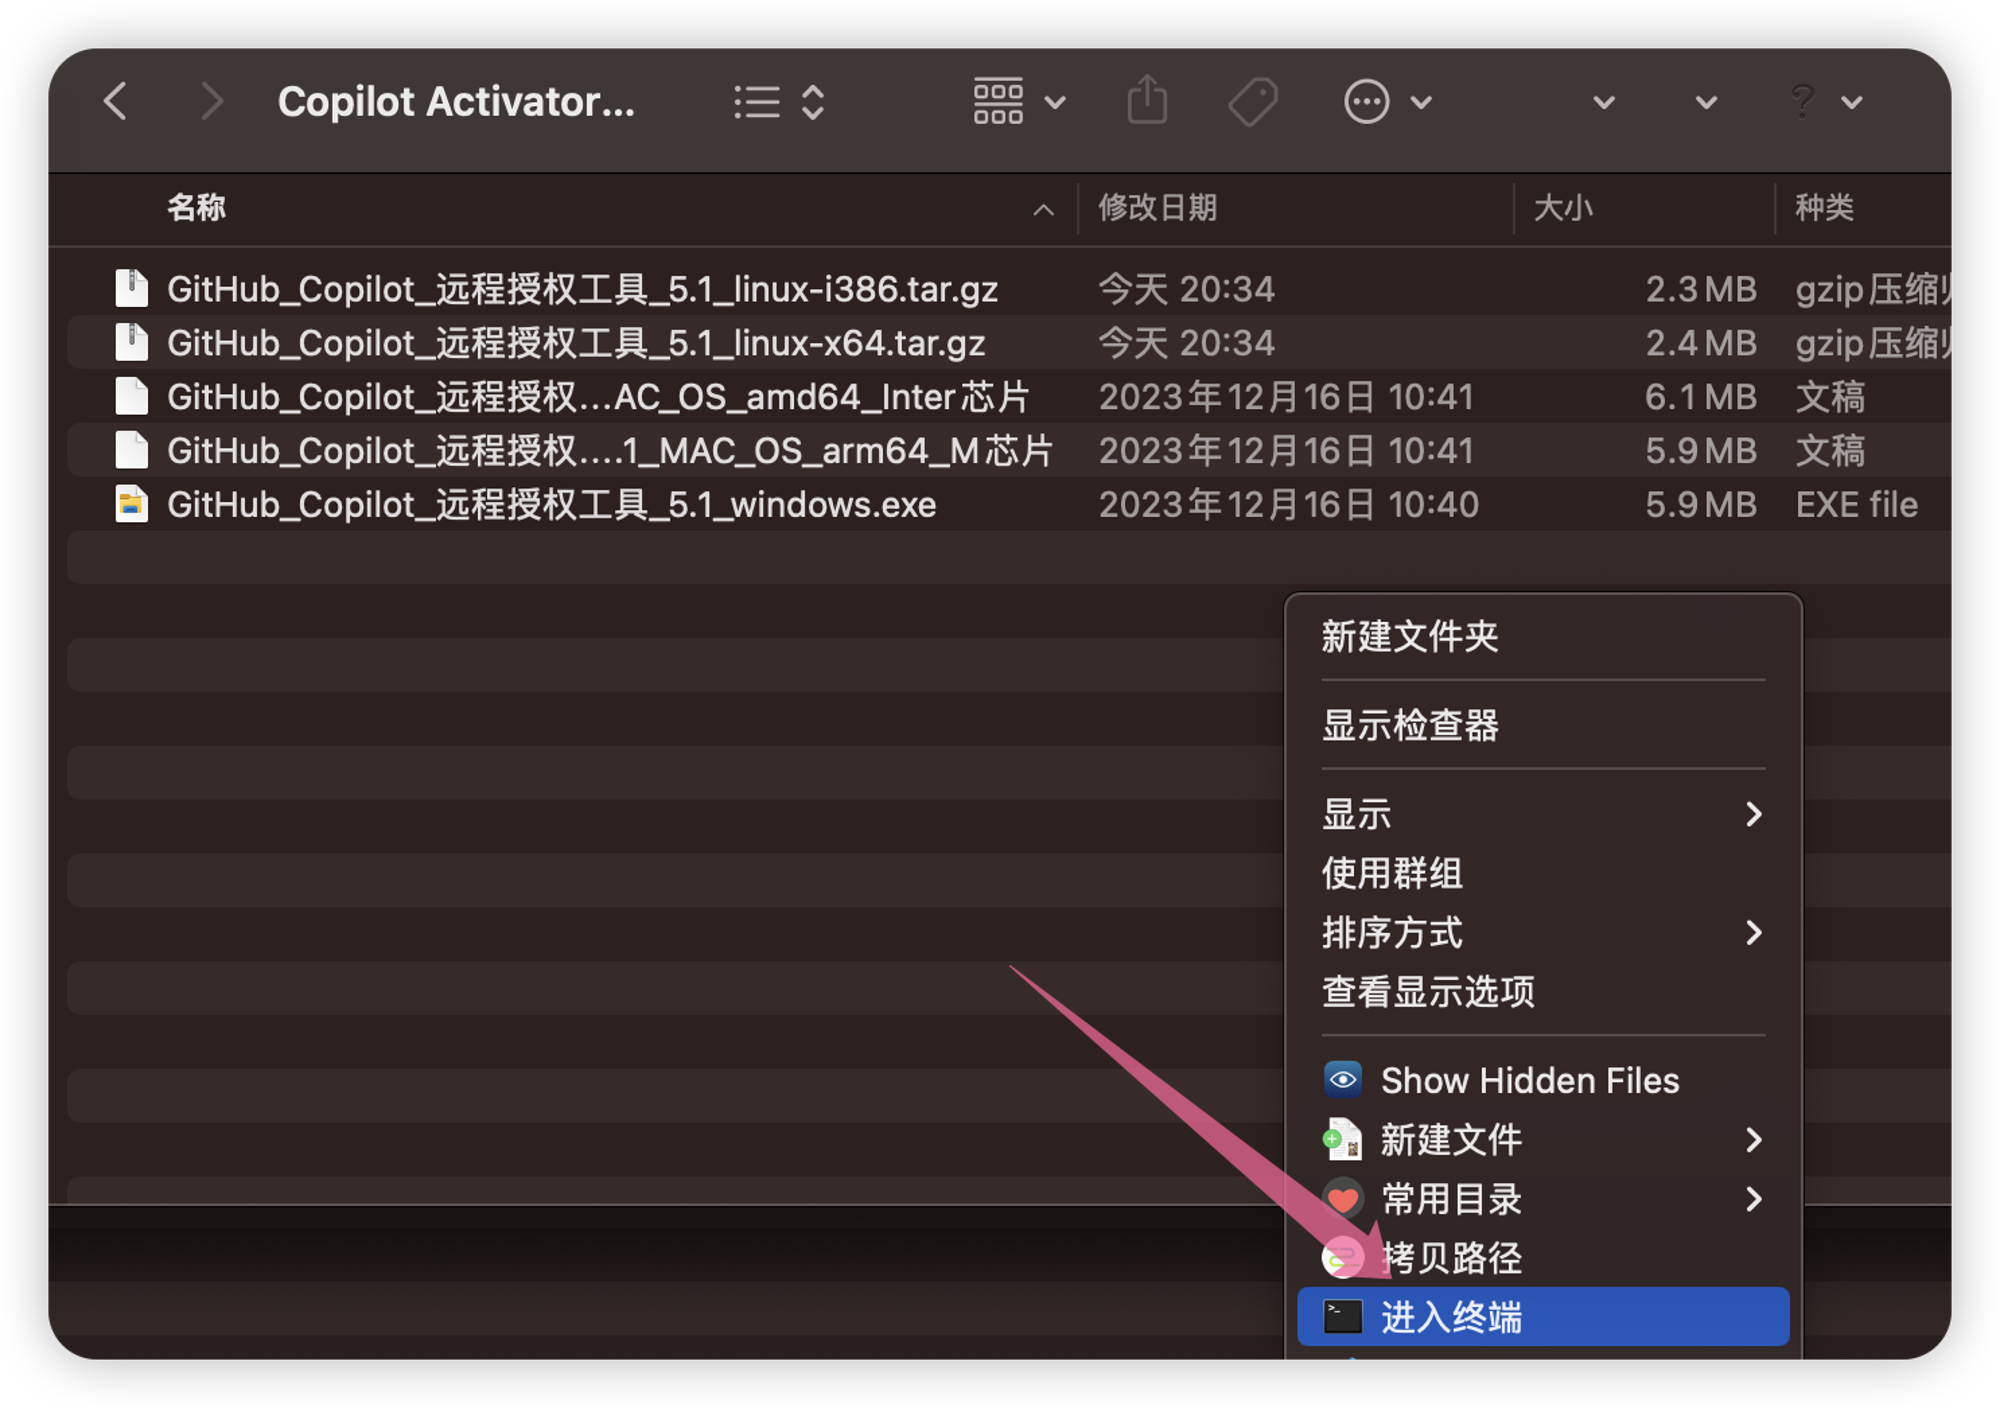Image resolution: width=2000 pixels, height=1408 pixels.
Task: Select 查看显示选项 menu entry
Action: coord(1430,991)
